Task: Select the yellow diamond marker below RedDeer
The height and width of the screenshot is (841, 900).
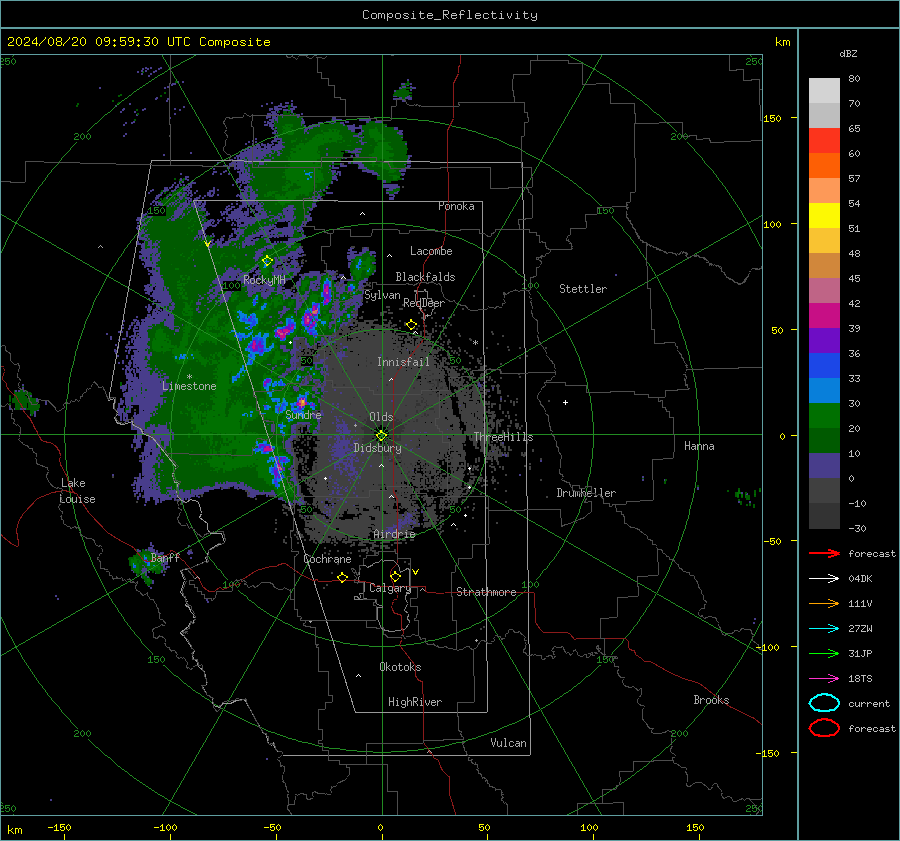Action: 411,325
